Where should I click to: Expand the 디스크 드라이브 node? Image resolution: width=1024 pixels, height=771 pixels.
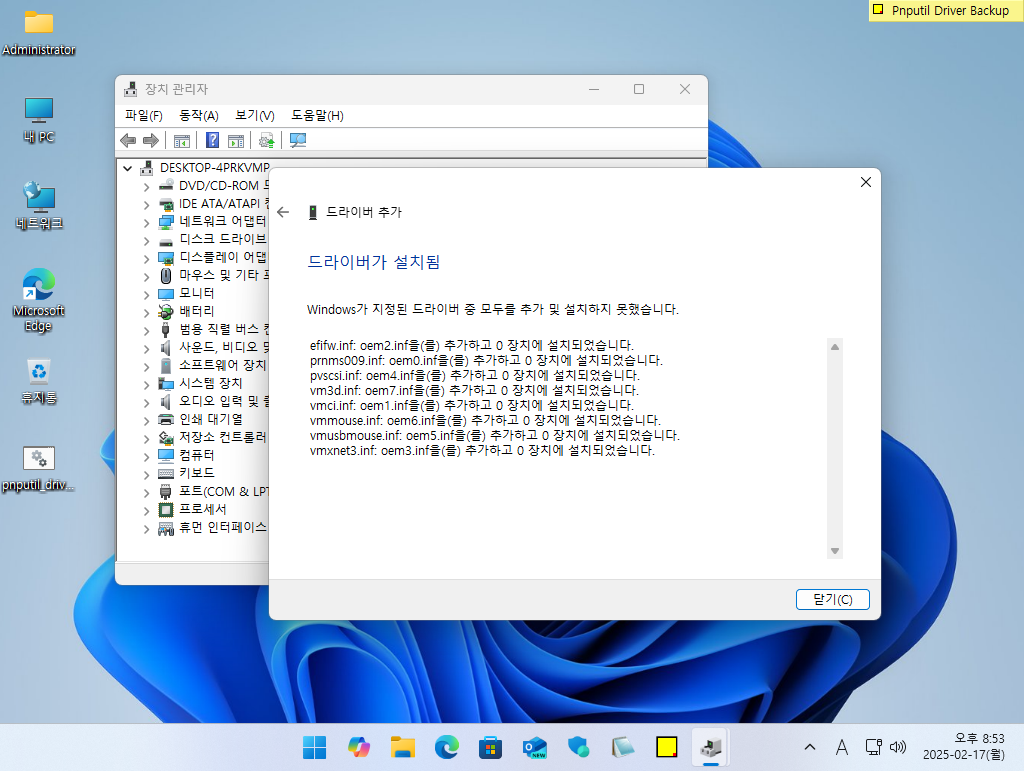(146, 240)
